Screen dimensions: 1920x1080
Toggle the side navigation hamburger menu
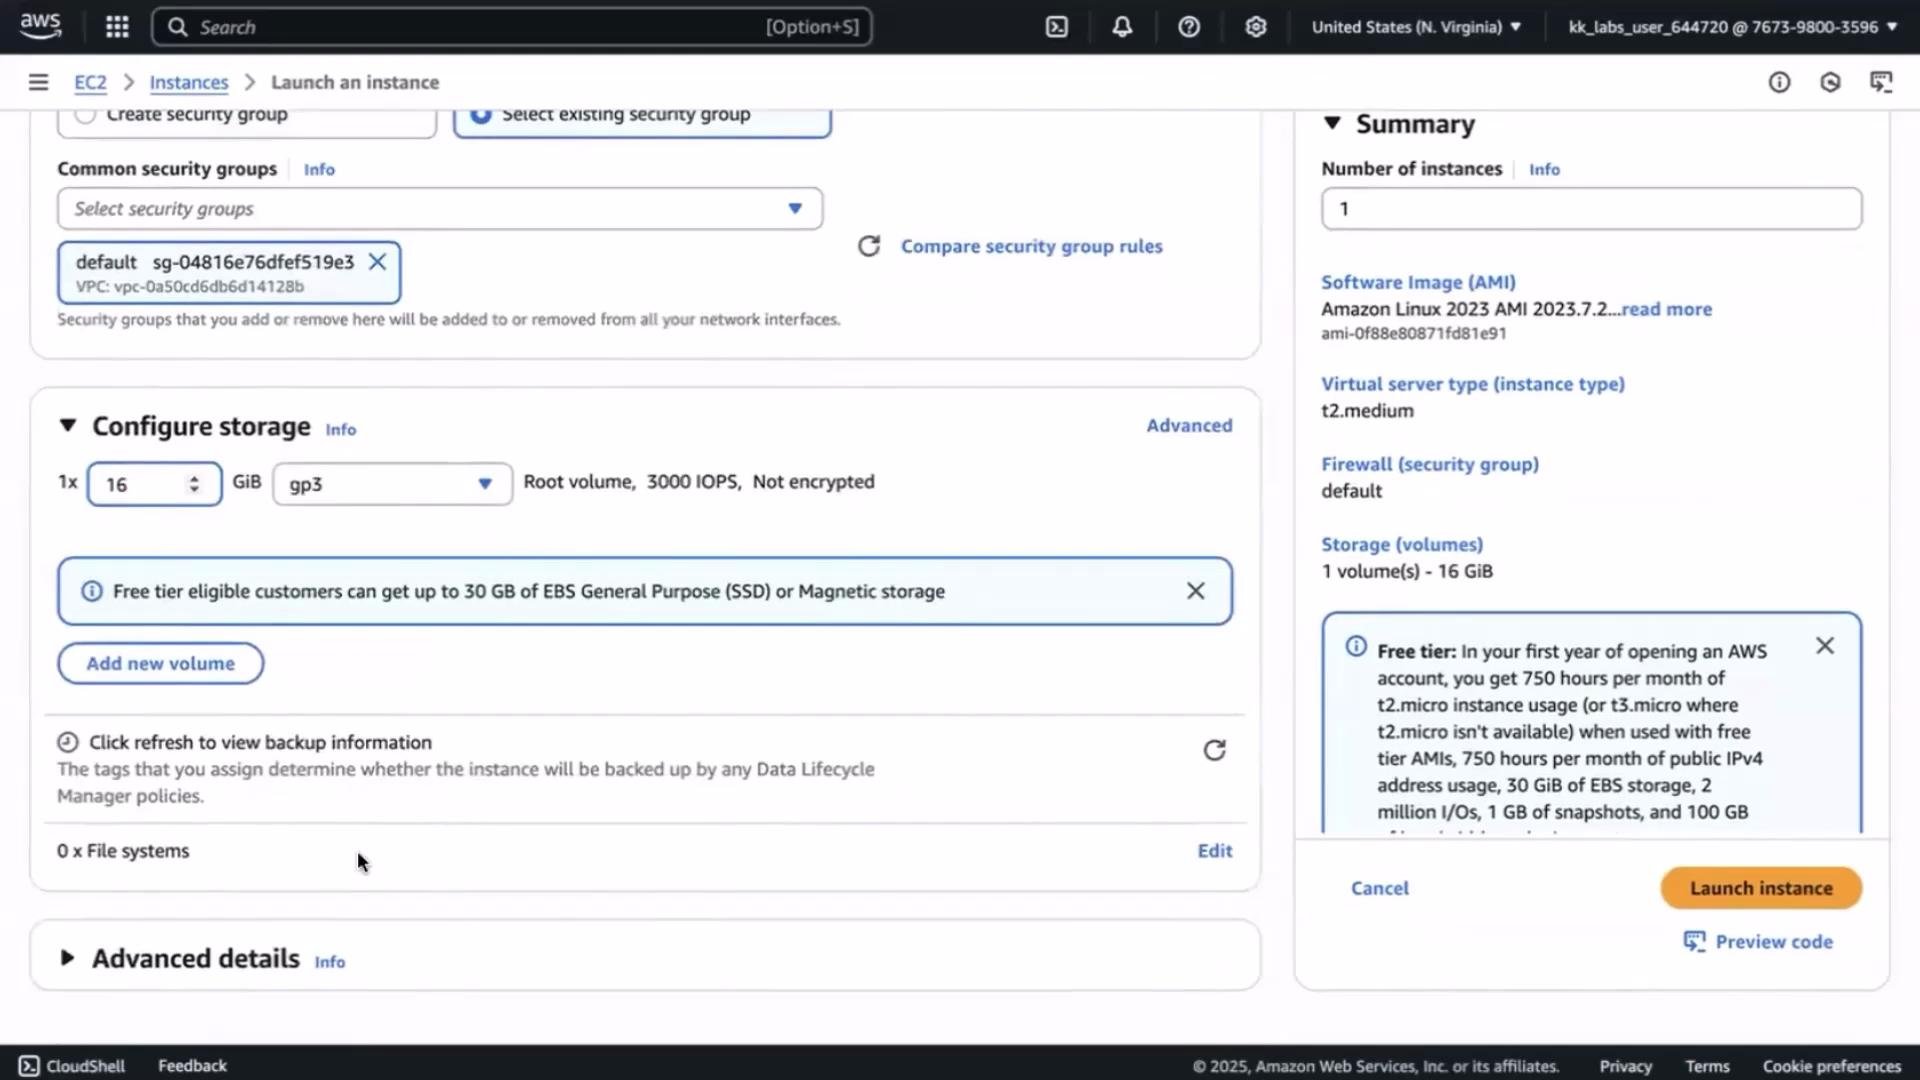pos(38,82)
